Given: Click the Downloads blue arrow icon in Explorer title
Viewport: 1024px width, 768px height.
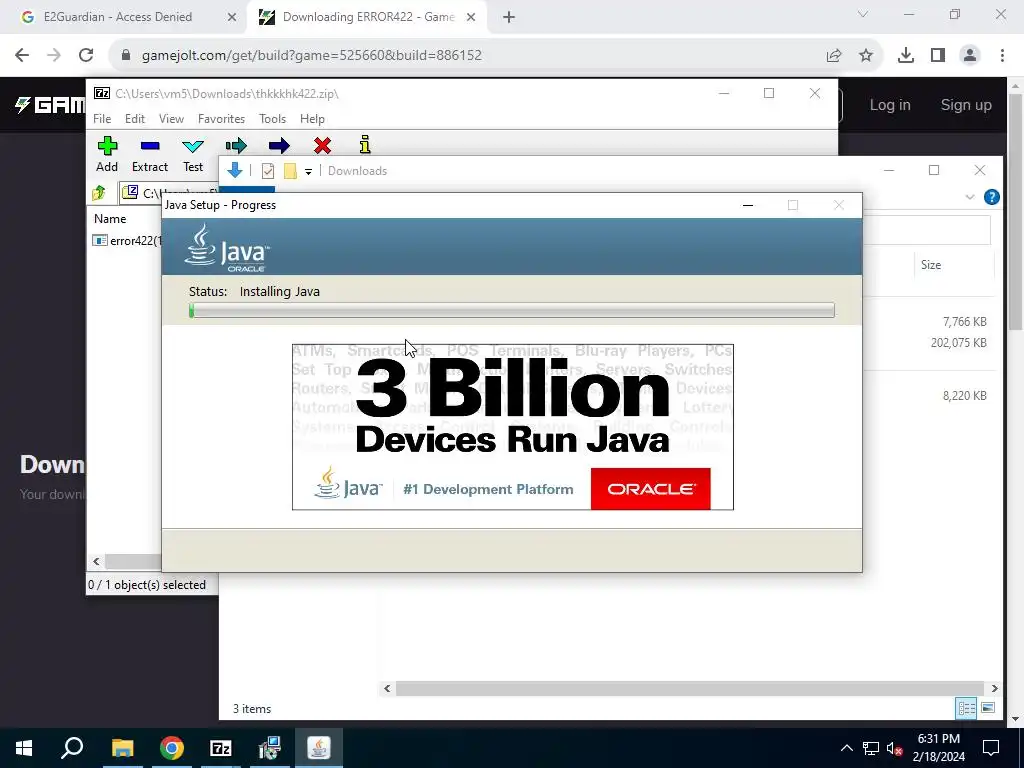Looking at the screenshot, I should coord(234,170).
